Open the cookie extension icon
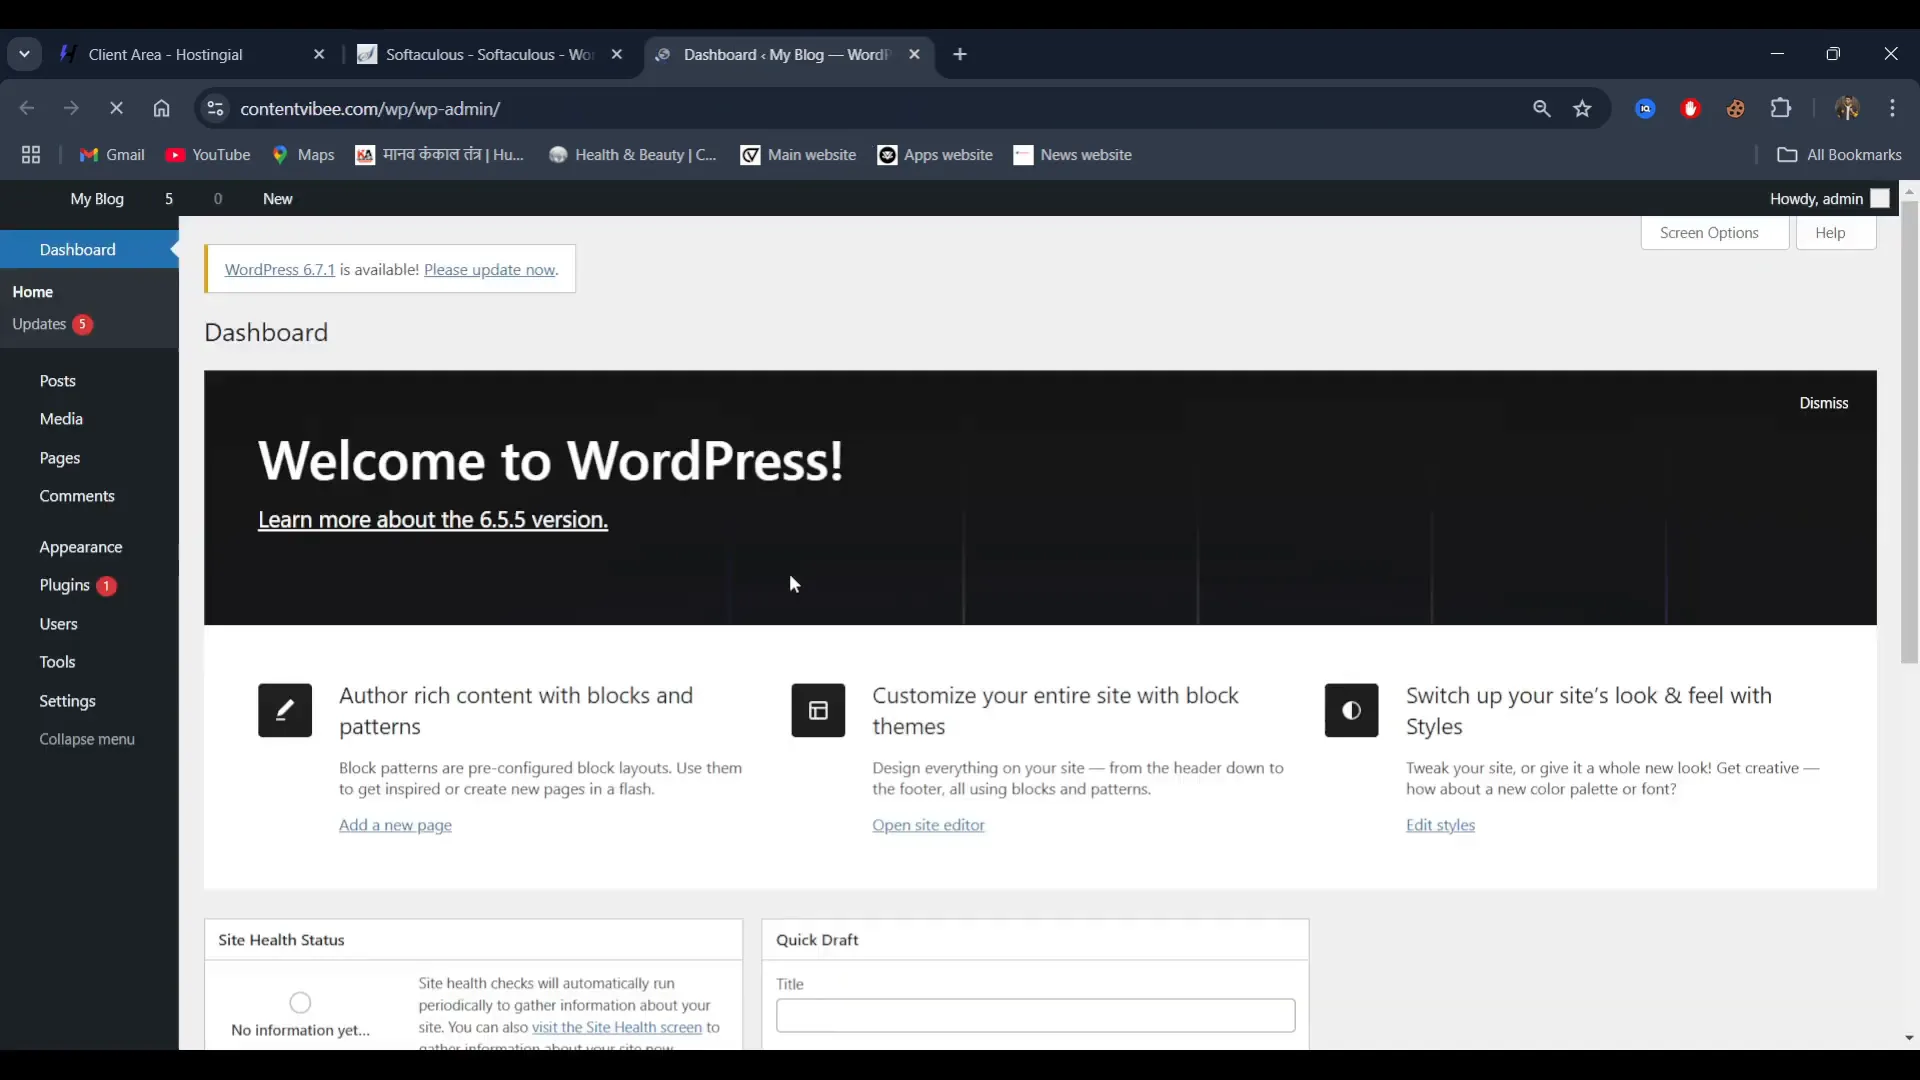The width and height of the screenshot is (1920, 1080). (1736, 109)
